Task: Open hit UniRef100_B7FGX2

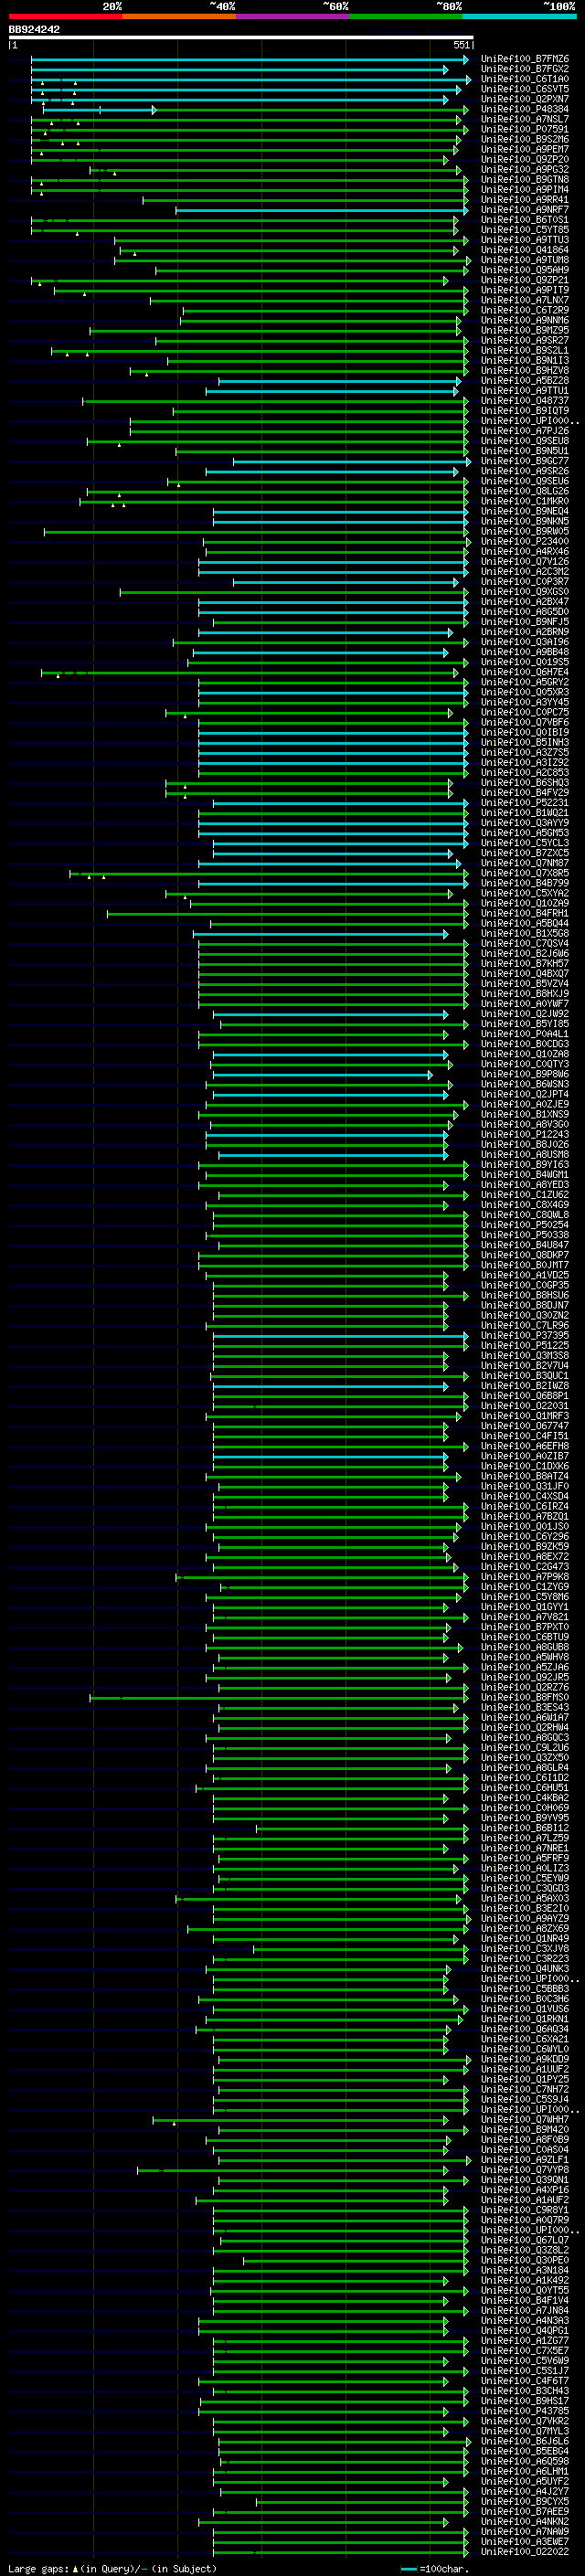Action: 525,69
